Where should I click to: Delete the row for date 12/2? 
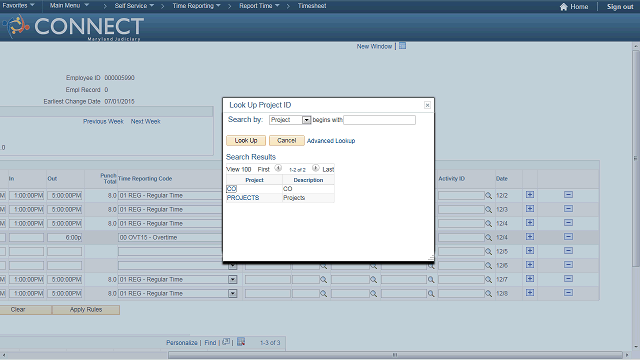tap(568, 195)
